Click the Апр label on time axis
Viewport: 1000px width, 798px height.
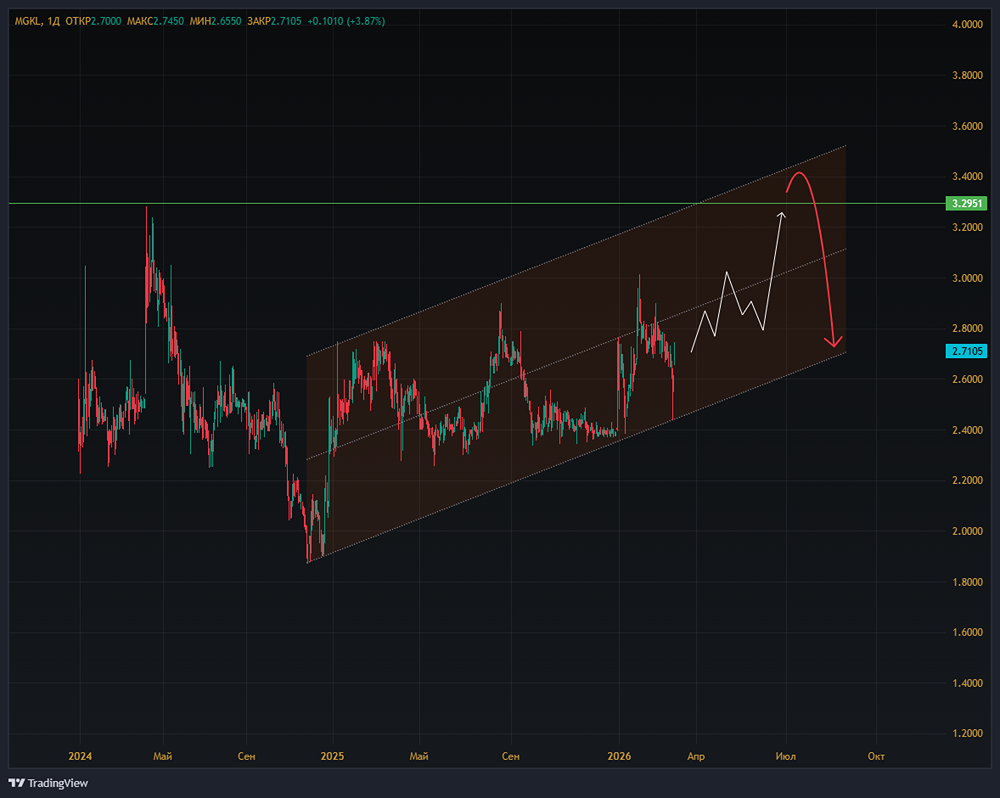click(696, 756)
